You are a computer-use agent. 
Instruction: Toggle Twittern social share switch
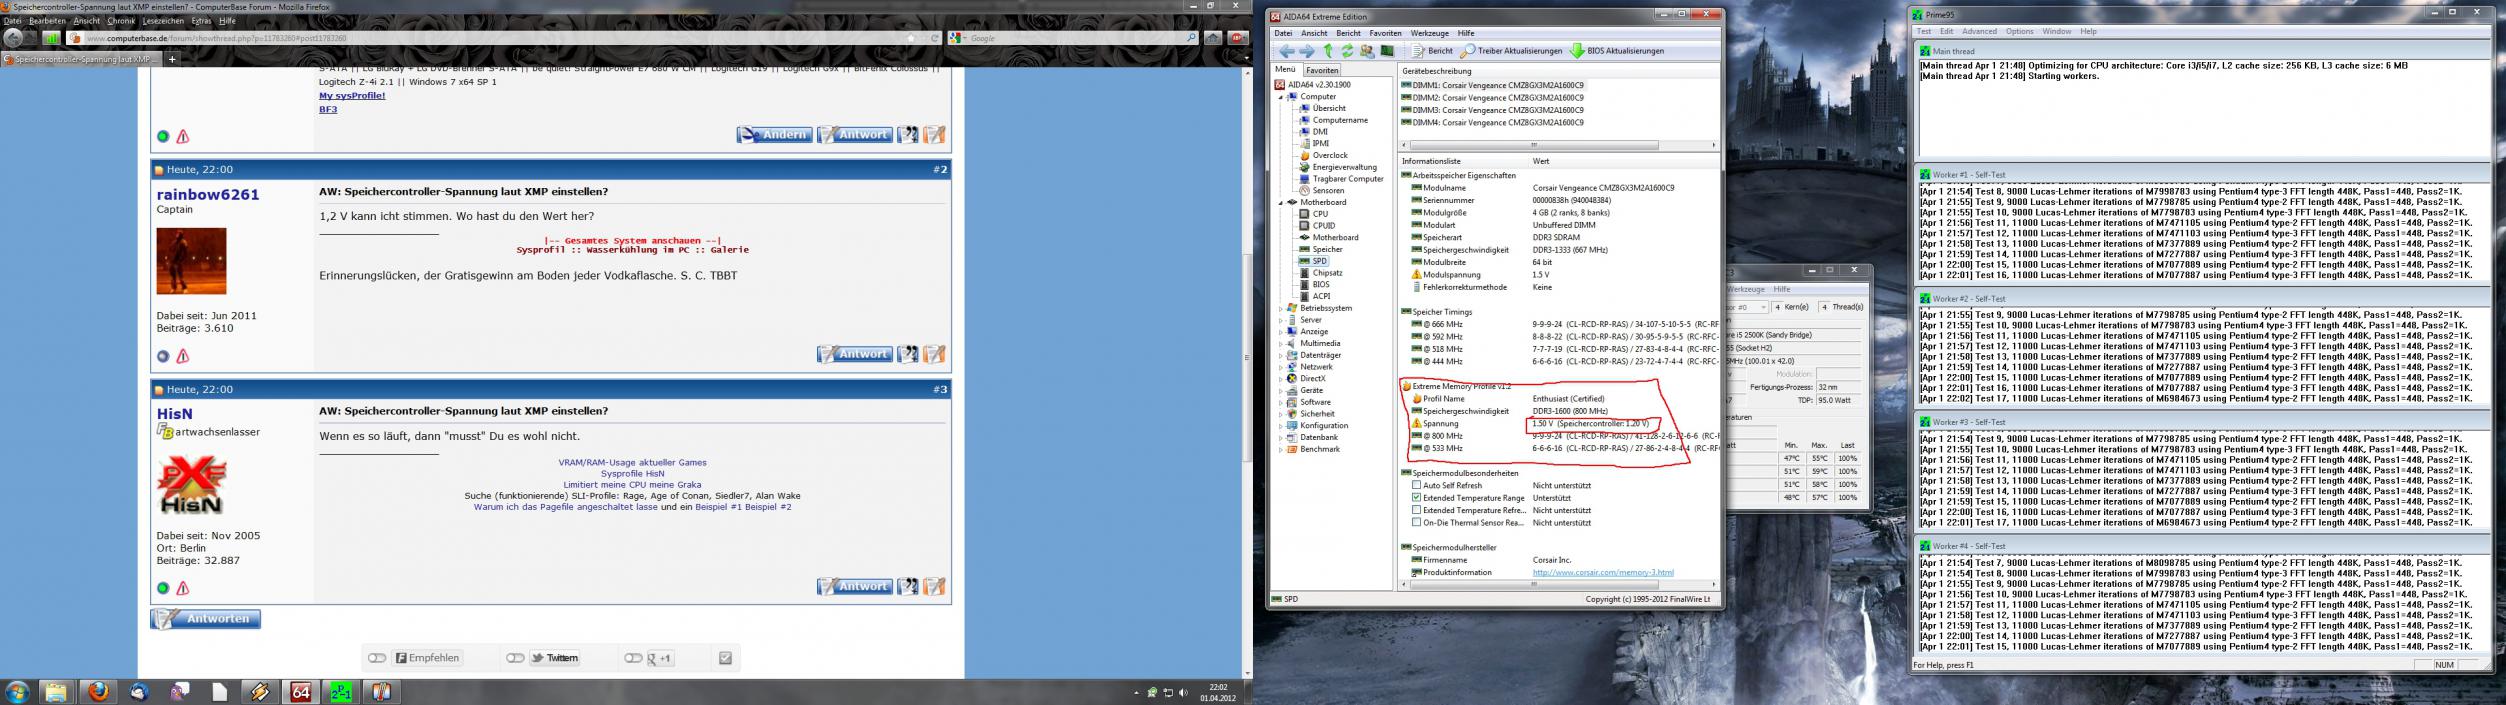(x=515, y=658)
